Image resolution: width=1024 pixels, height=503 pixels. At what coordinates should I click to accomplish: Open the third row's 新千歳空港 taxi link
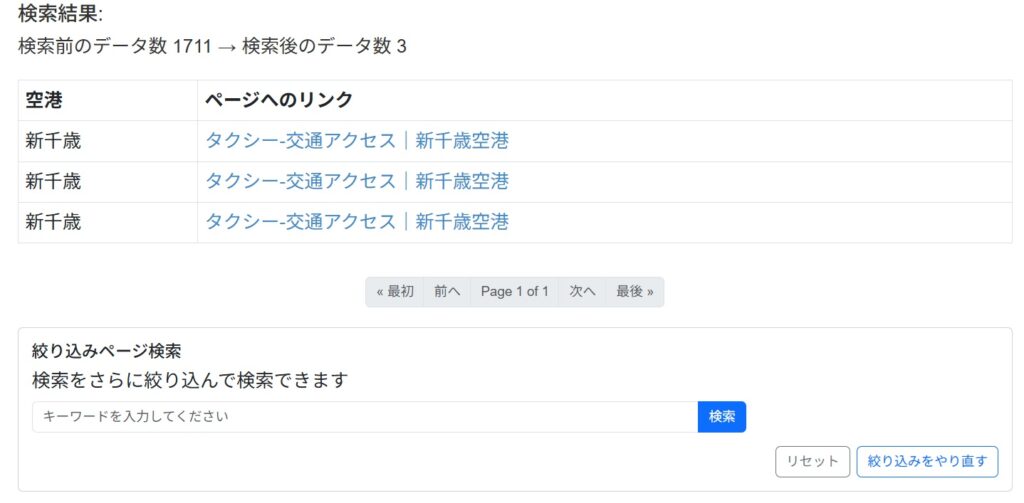pyautogui.click(x=357, y=222)
